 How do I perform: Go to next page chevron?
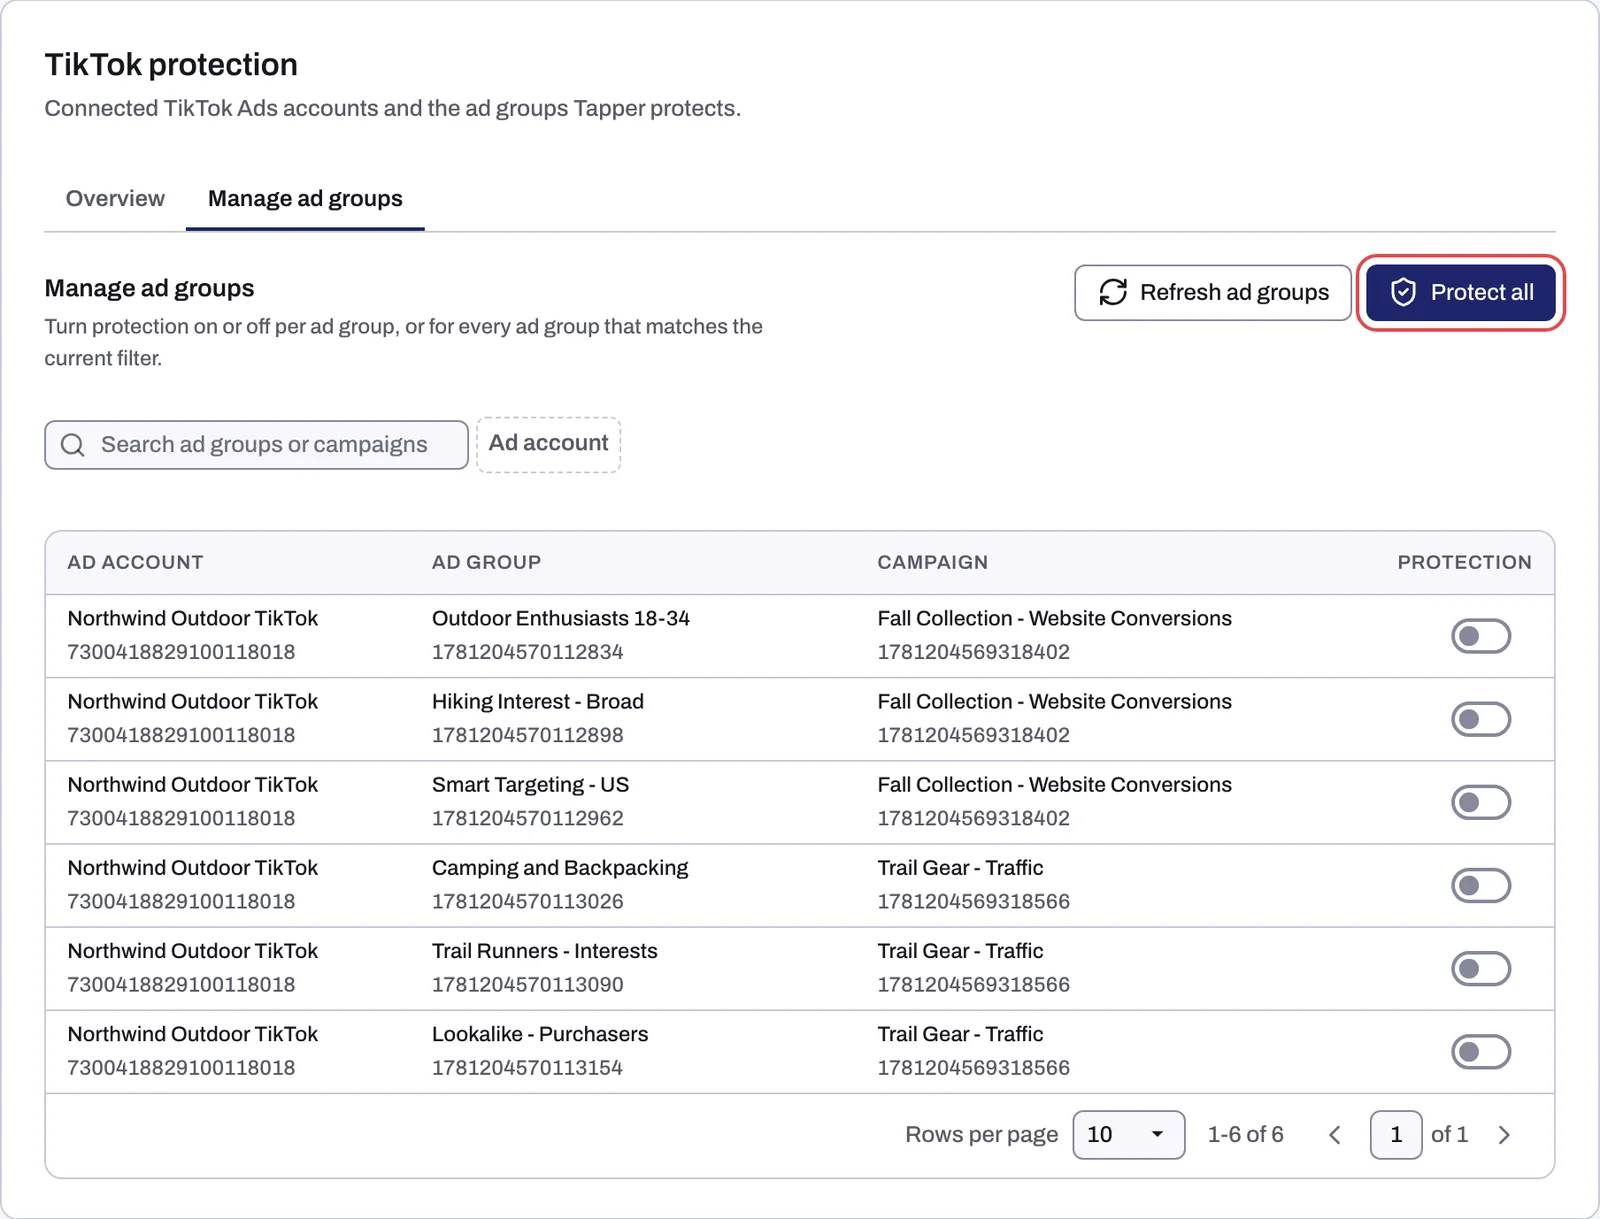1504,1135
